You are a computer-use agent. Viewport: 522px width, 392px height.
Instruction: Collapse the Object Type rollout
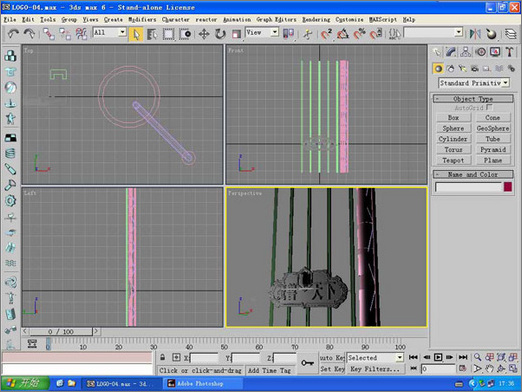pyautogui.click(x=473, y=99)
